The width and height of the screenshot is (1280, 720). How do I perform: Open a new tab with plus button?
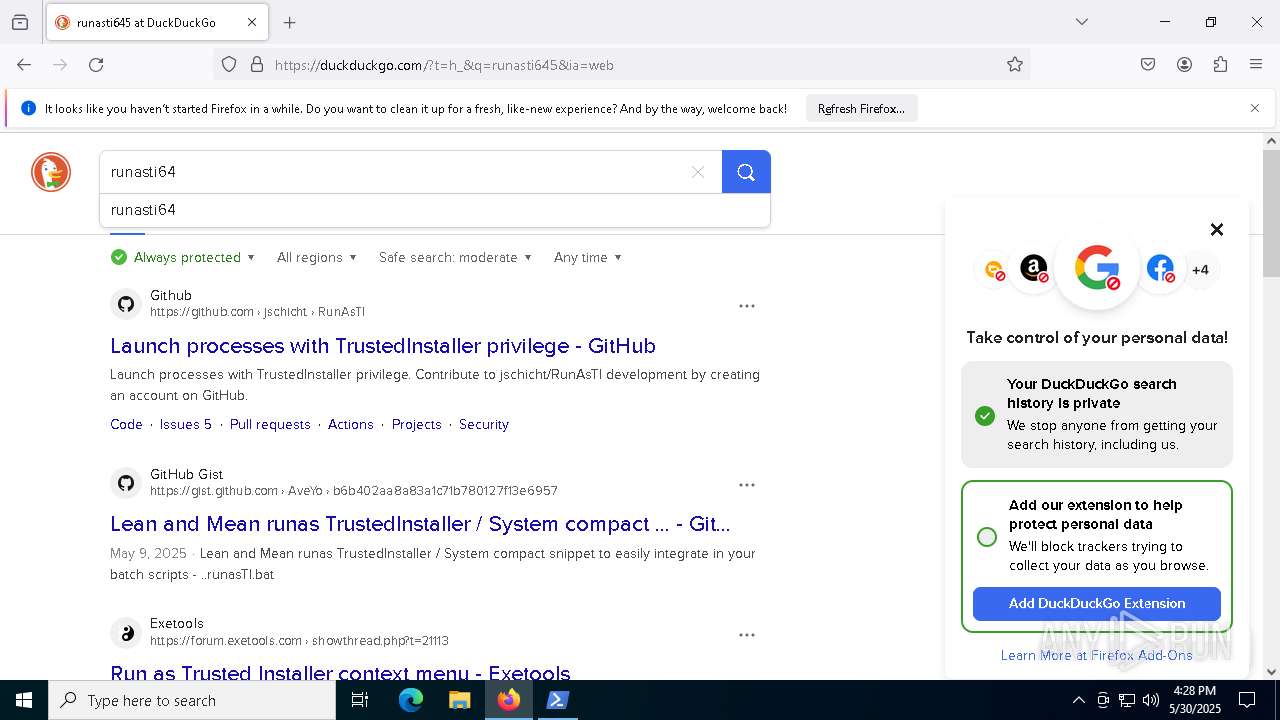click(290, 22)
